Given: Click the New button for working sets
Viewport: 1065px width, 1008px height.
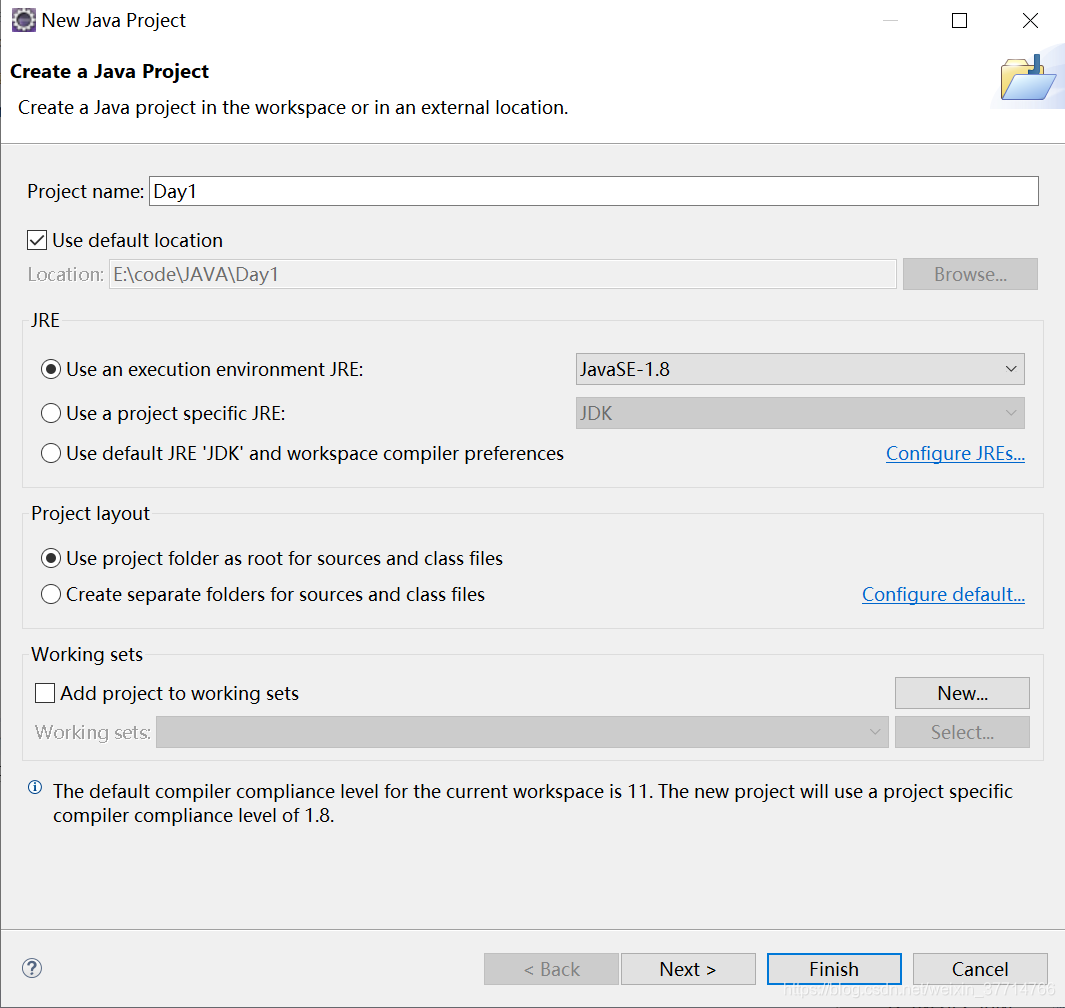Looking at the screenshot, I should 961,692.
